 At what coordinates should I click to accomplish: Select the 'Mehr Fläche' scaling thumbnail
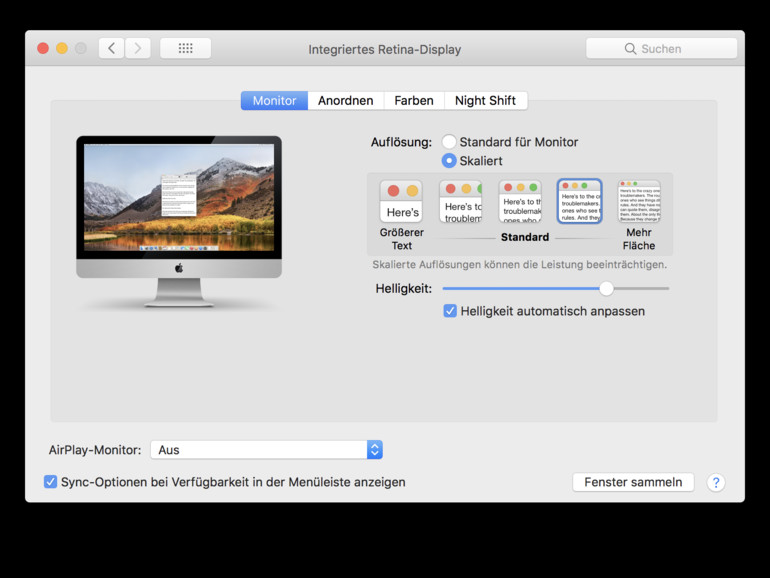coord(639,201)
